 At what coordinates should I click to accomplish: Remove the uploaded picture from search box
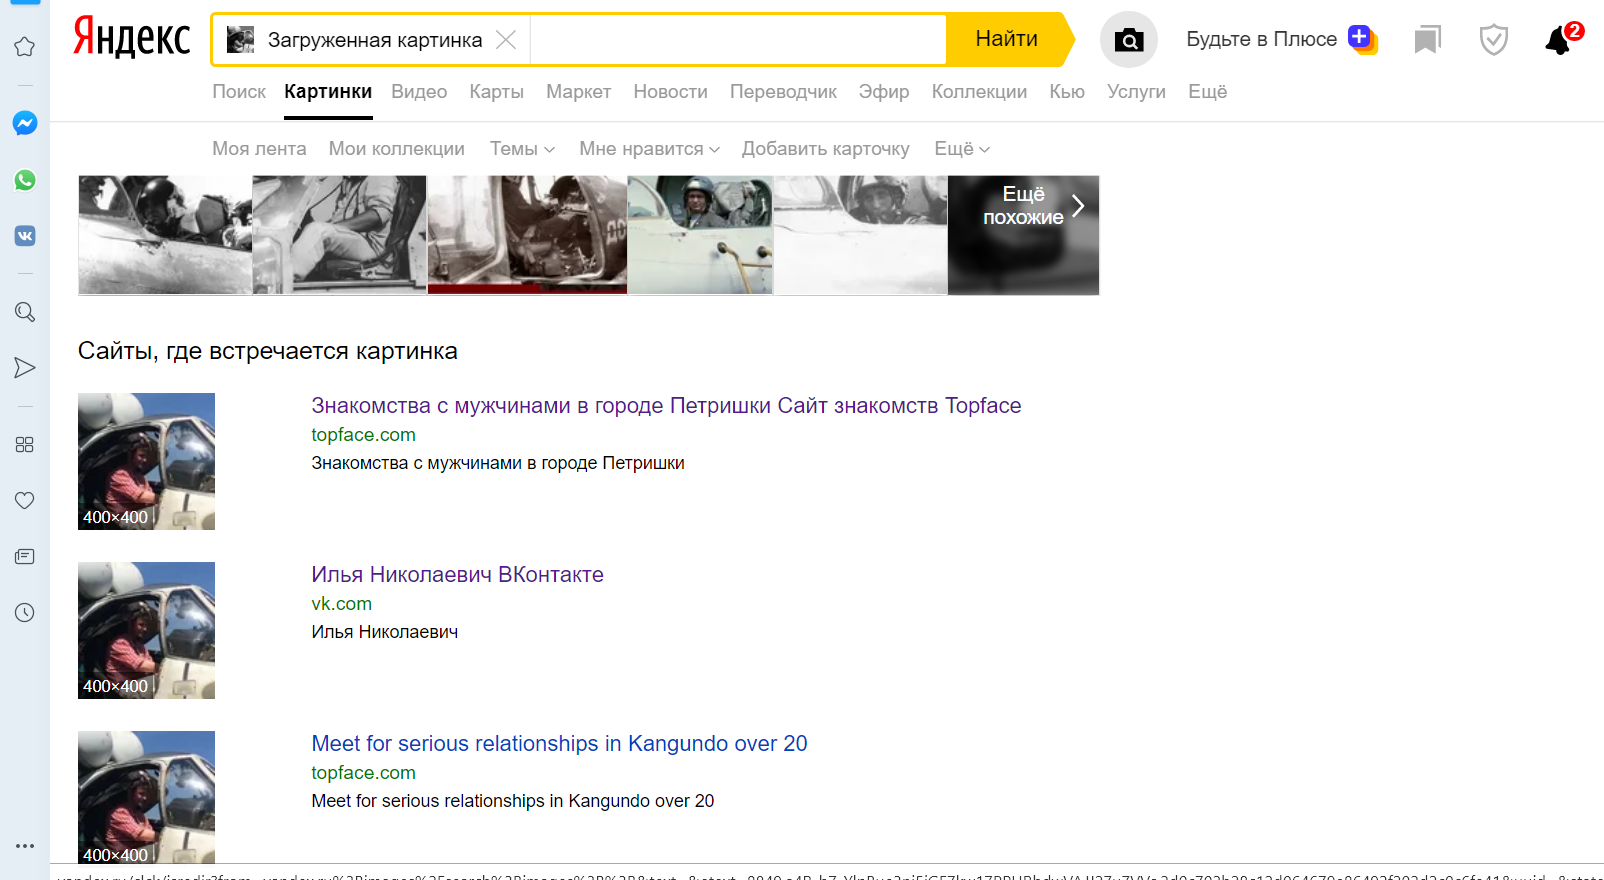506,40
